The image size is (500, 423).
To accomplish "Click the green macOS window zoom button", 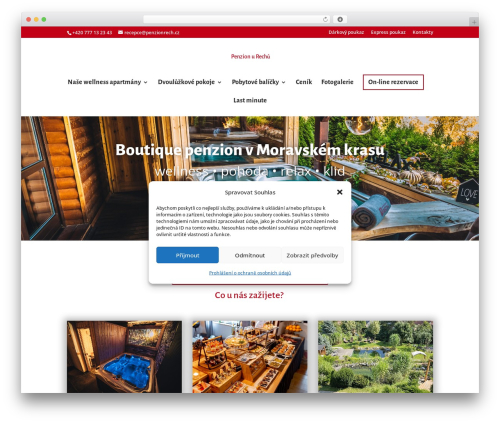I will pyautogui.click(x=44, y=19).
